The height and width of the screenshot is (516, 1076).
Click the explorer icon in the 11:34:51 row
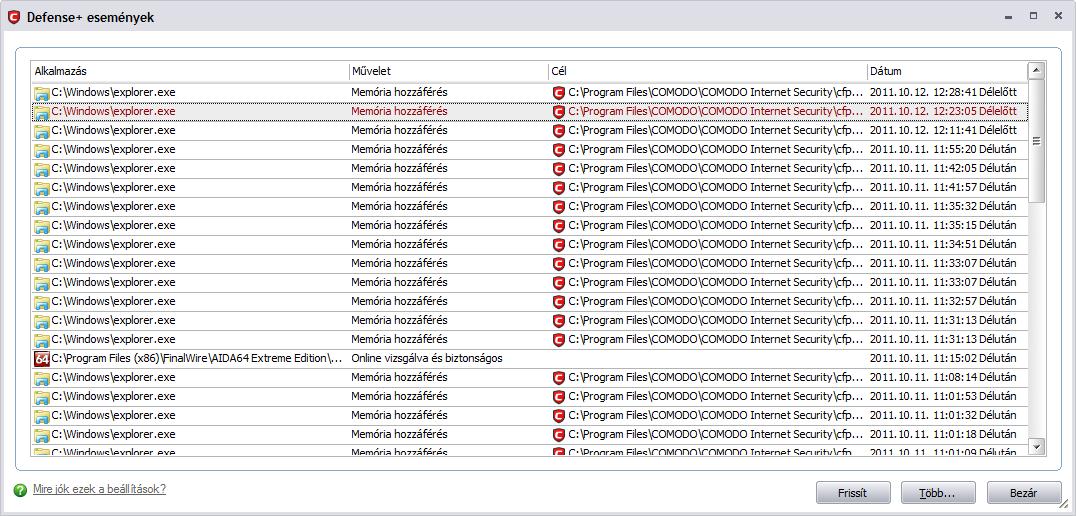(x=42, y=245)
